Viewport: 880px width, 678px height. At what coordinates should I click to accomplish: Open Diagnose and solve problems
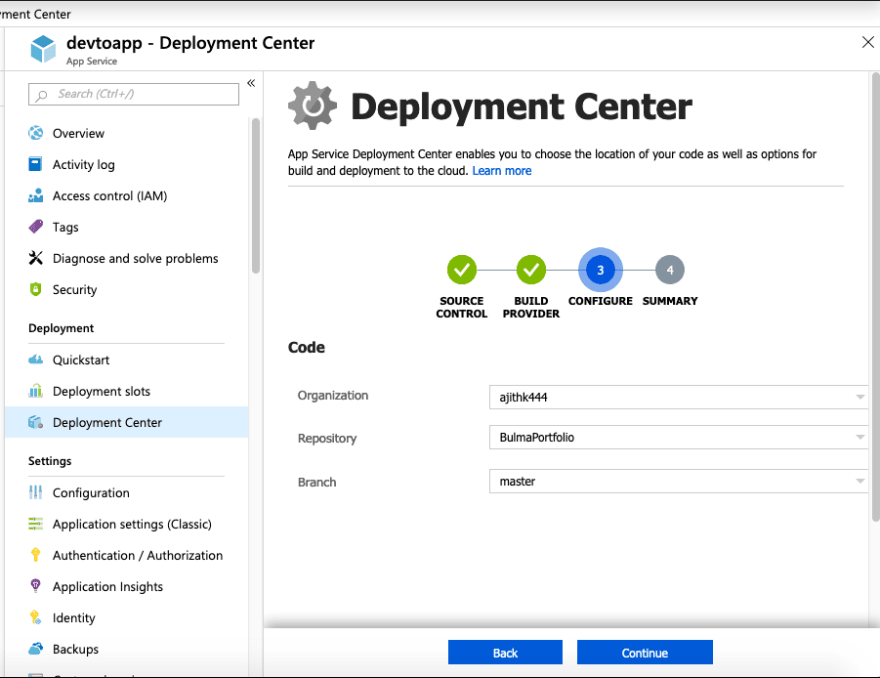(127, 258)
